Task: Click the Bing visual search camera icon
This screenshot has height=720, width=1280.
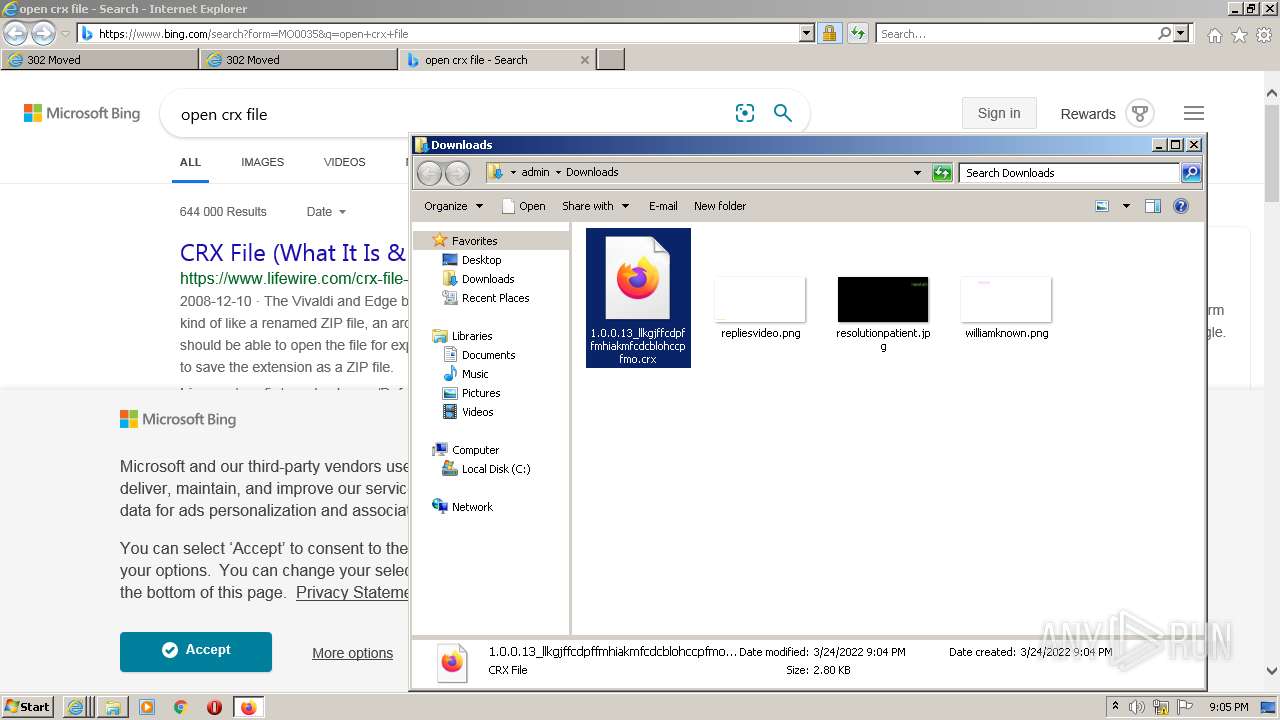Action: coord(745,114)
